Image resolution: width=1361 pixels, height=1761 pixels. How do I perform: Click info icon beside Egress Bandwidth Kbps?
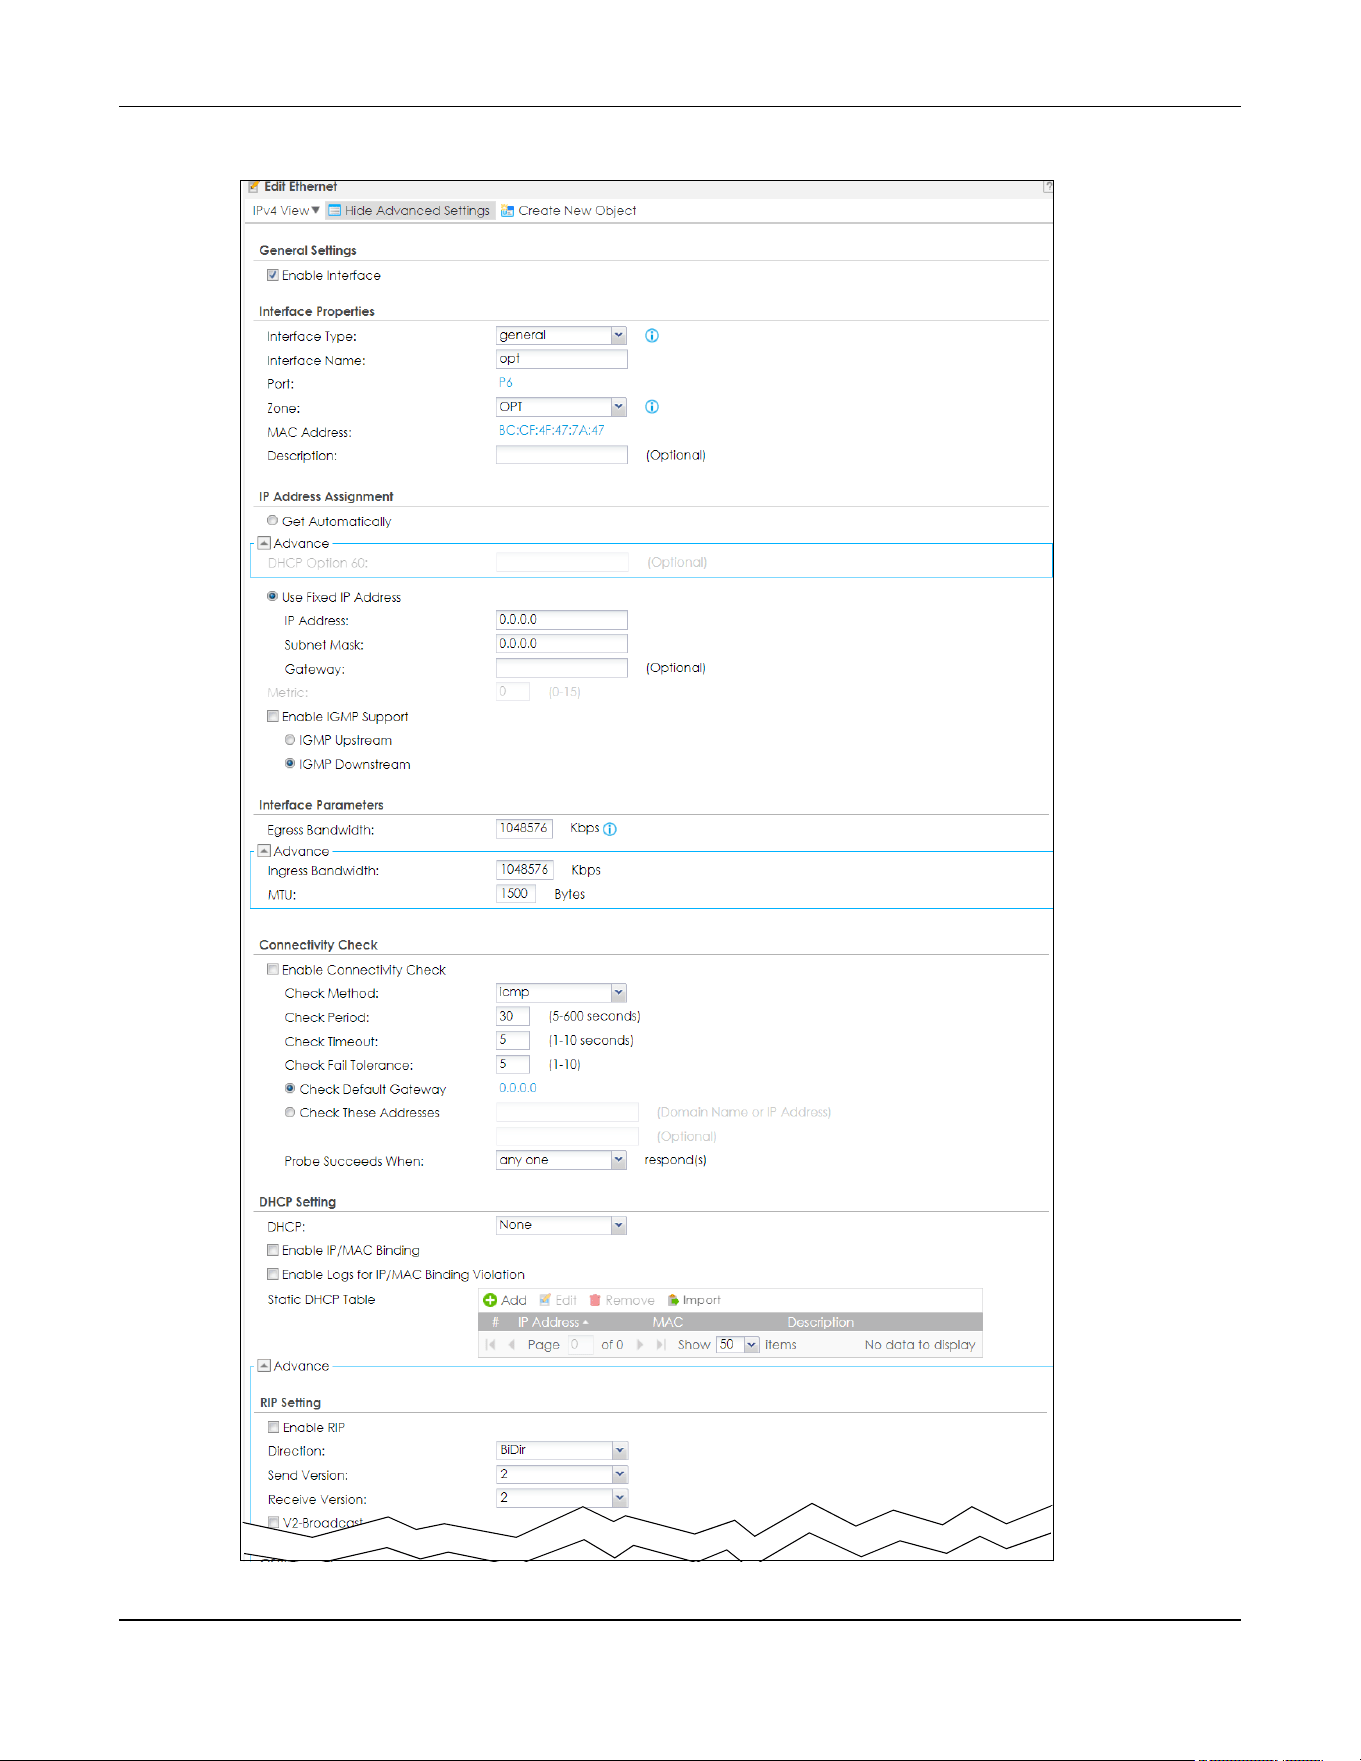pos(610,829)
